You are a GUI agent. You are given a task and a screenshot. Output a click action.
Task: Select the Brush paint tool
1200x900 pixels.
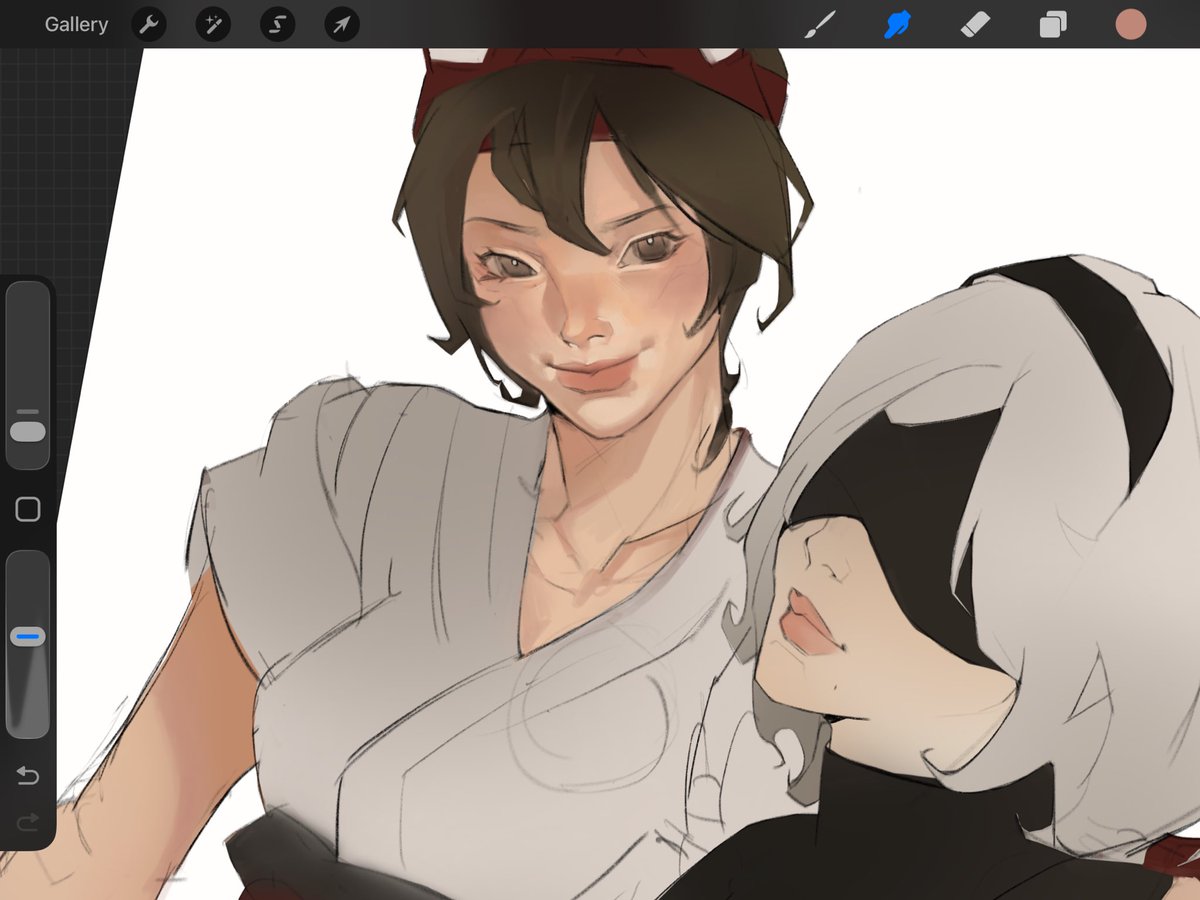tap(819, 24)
